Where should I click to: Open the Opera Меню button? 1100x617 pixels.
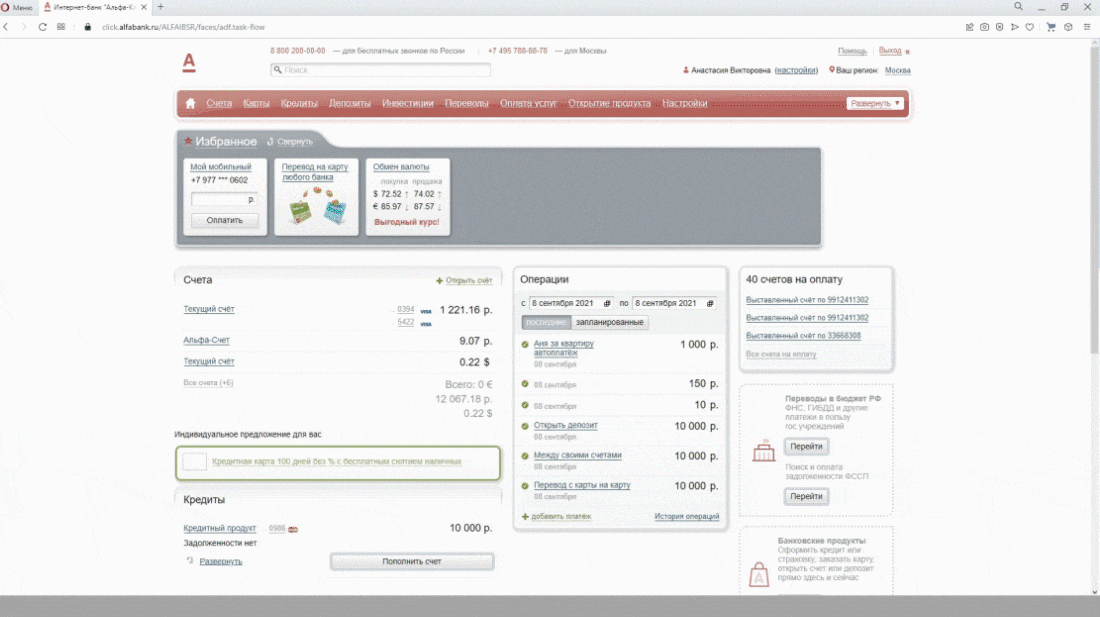pyautogui.click(x=17, y=7)
